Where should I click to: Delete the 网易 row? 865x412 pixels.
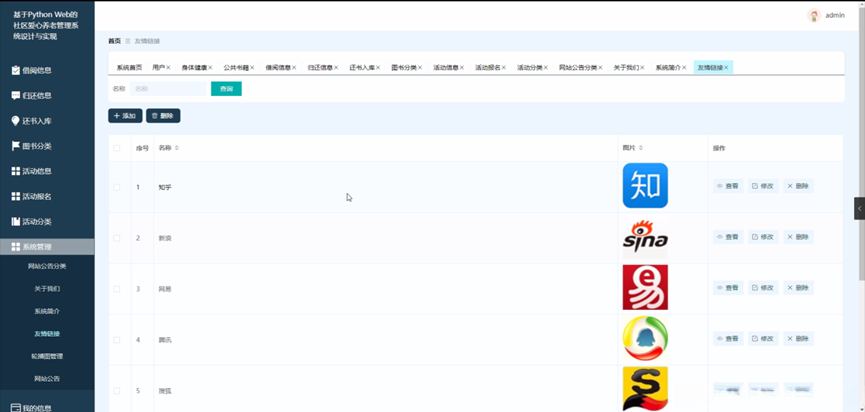tap(798, 288)
